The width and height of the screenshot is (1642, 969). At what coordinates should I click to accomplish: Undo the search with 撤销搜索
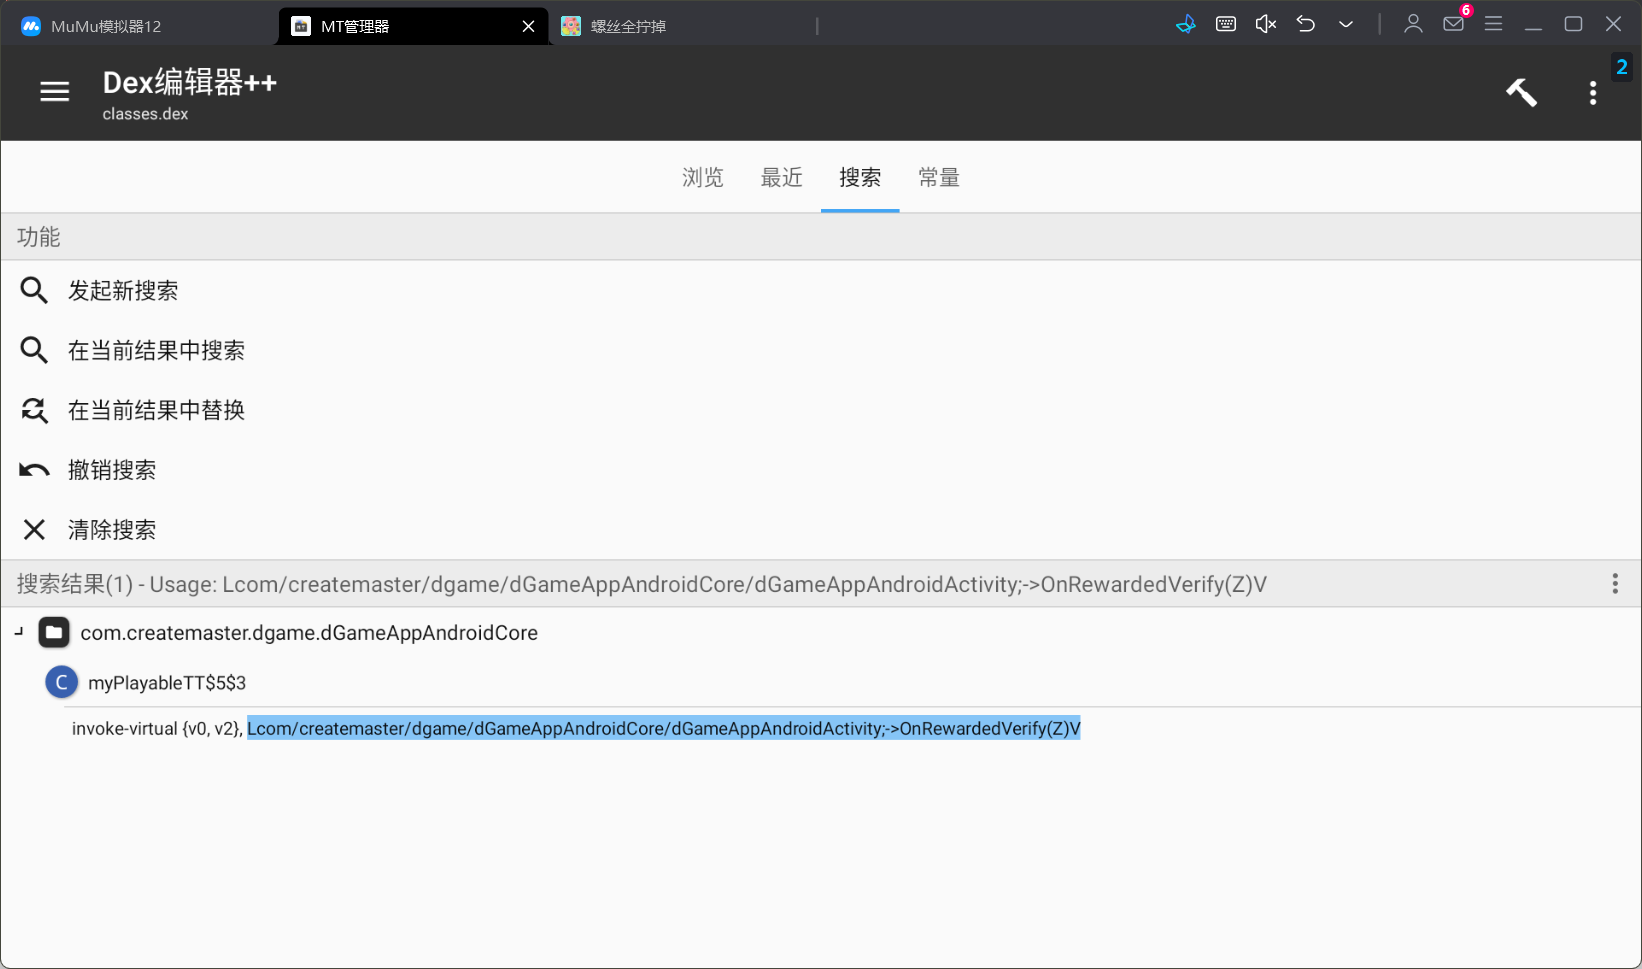[x=821, y=470]
